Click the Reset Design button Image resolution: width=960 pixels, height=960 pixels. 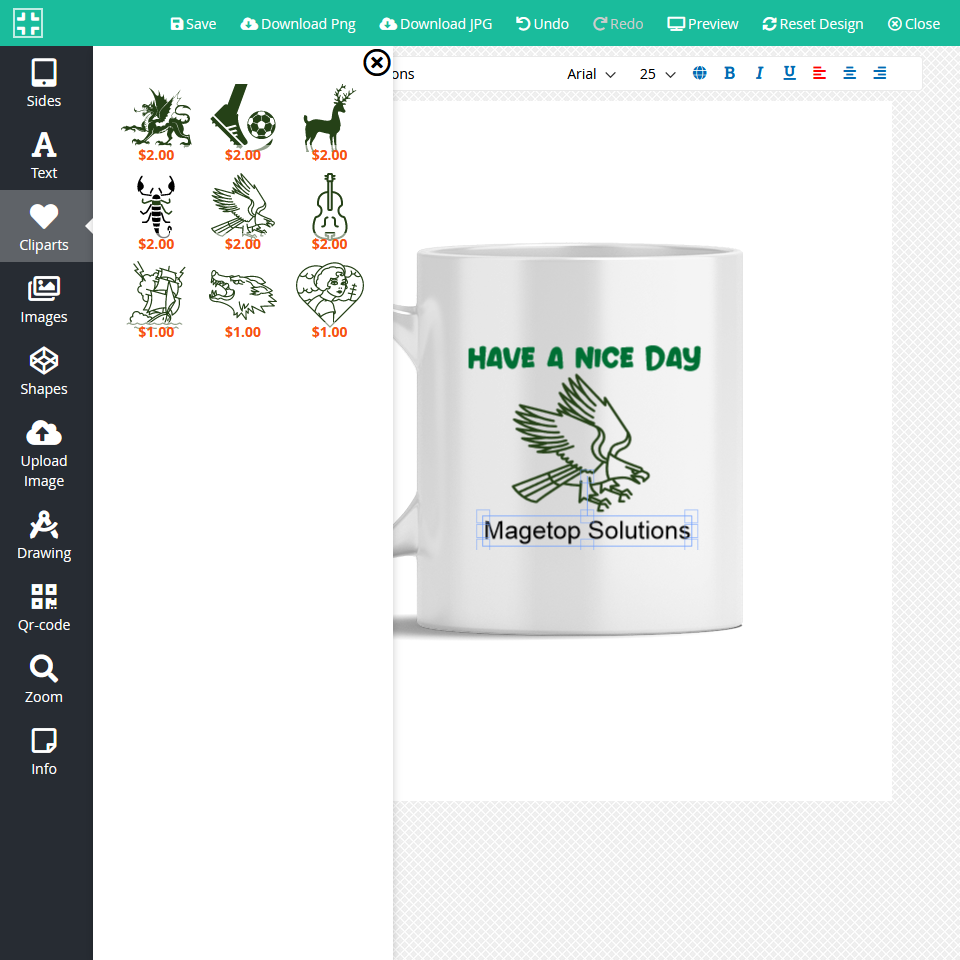click(x=812, y=23)
